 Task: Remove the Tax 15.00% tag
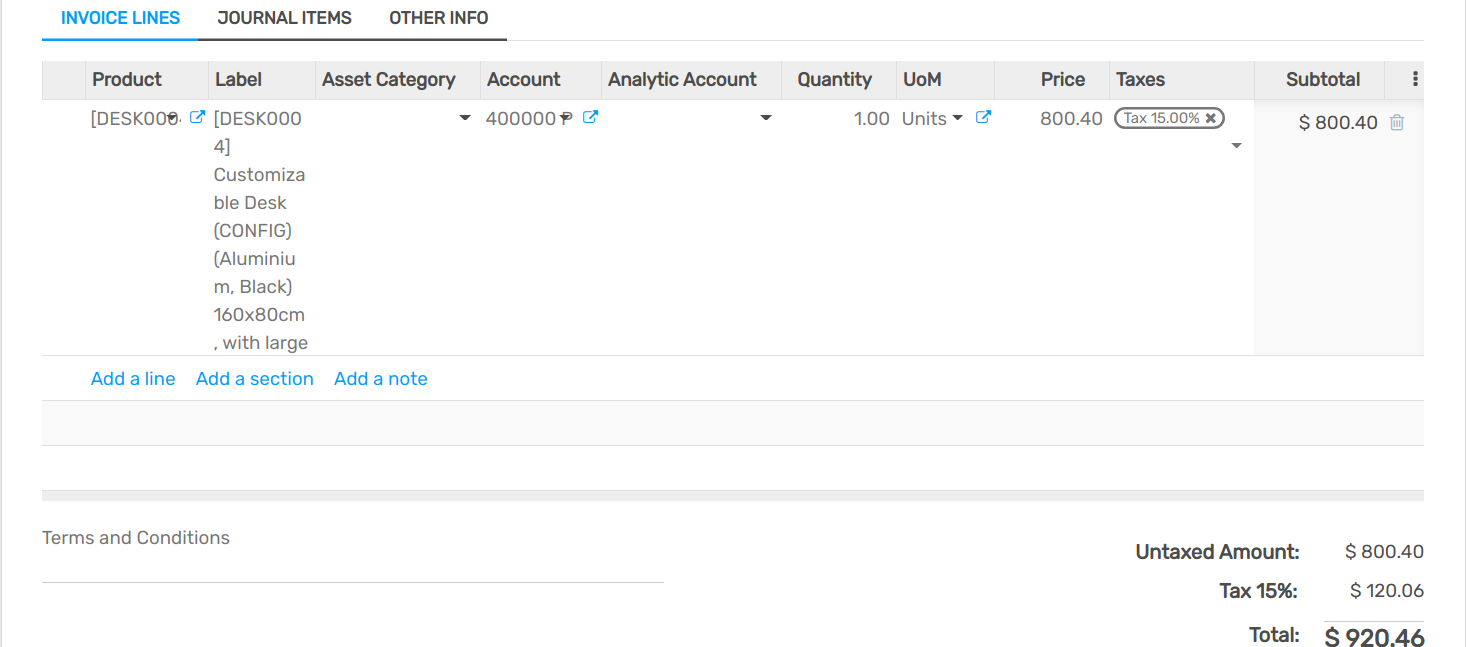click(x=1211, y=118)
